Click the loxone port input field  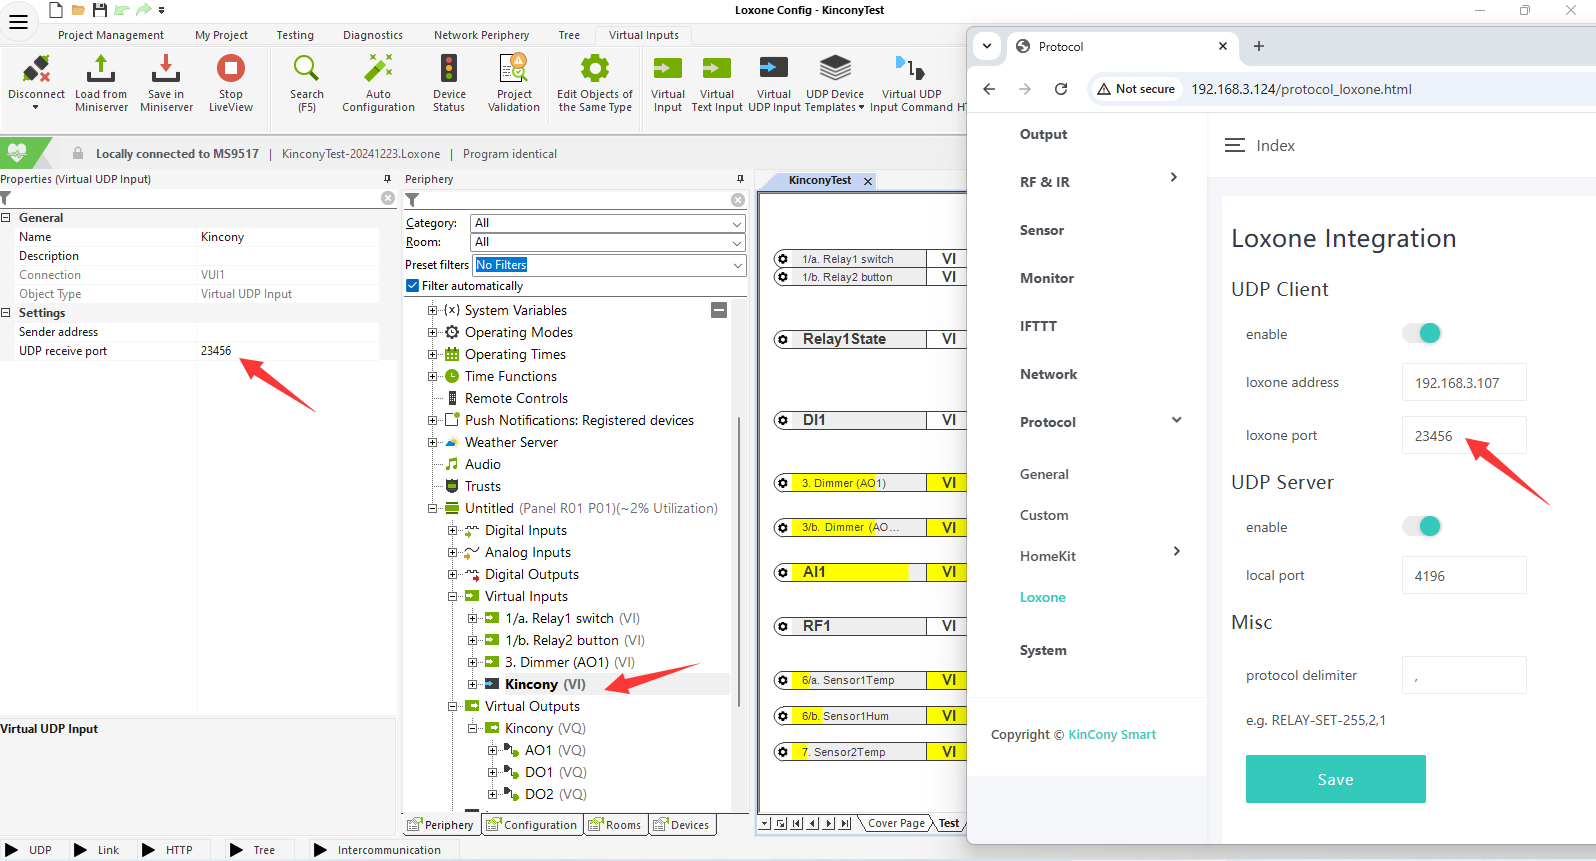(x=1463, y=436)
